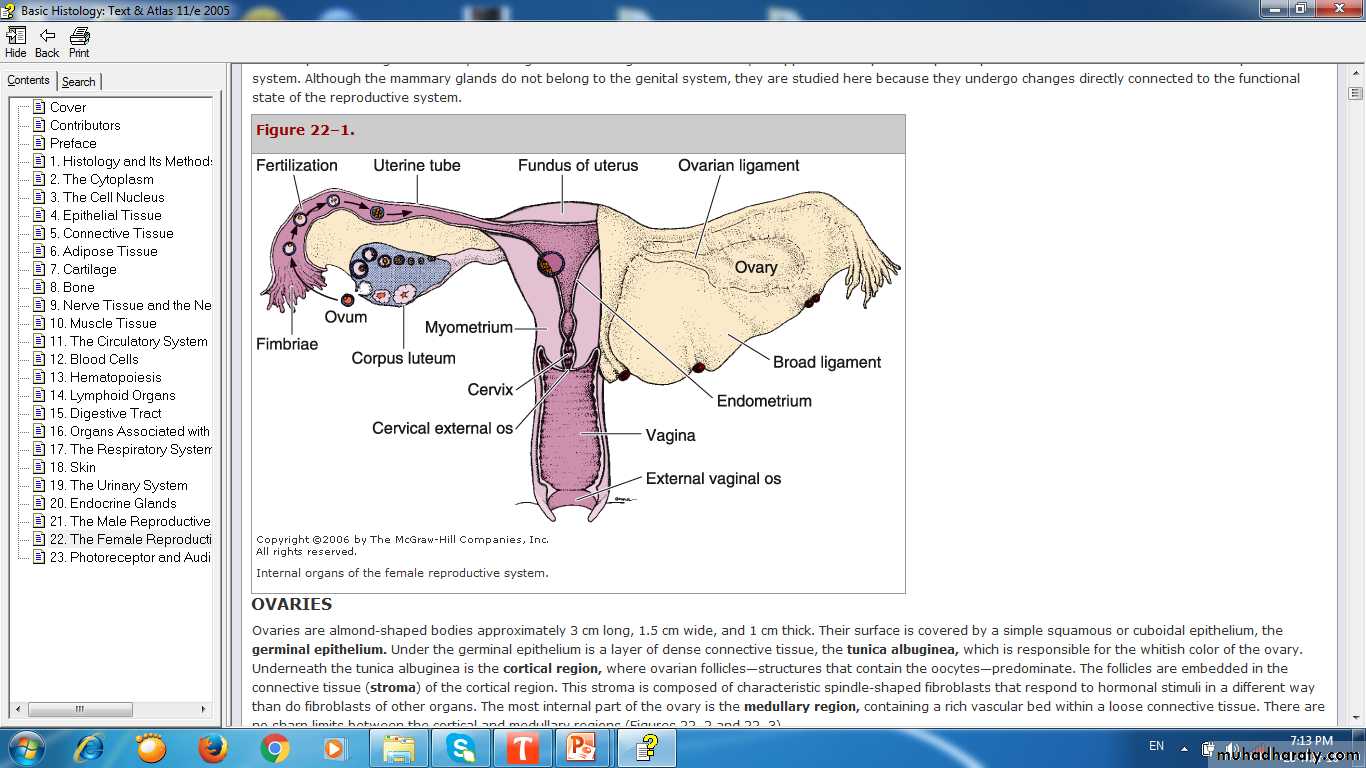Switch to PowerPoint in the taskbar
The width and height of the screenshot is (1366, 768).
[x=585, y=748]
